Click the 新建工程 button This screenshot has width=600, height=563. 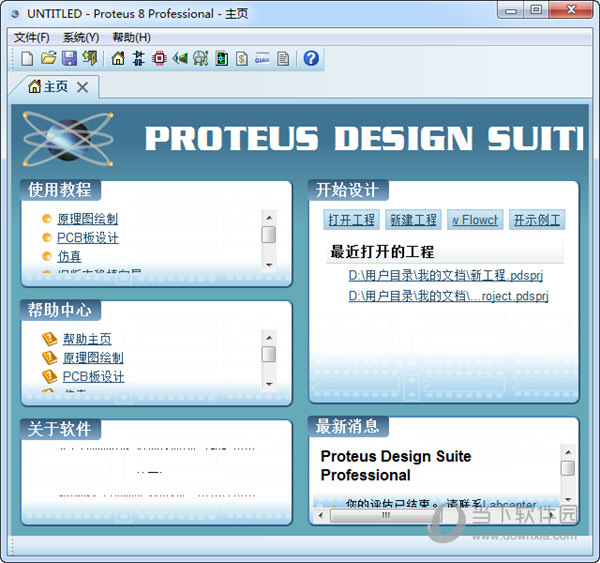pyautogui.click(x=413, y=220)
